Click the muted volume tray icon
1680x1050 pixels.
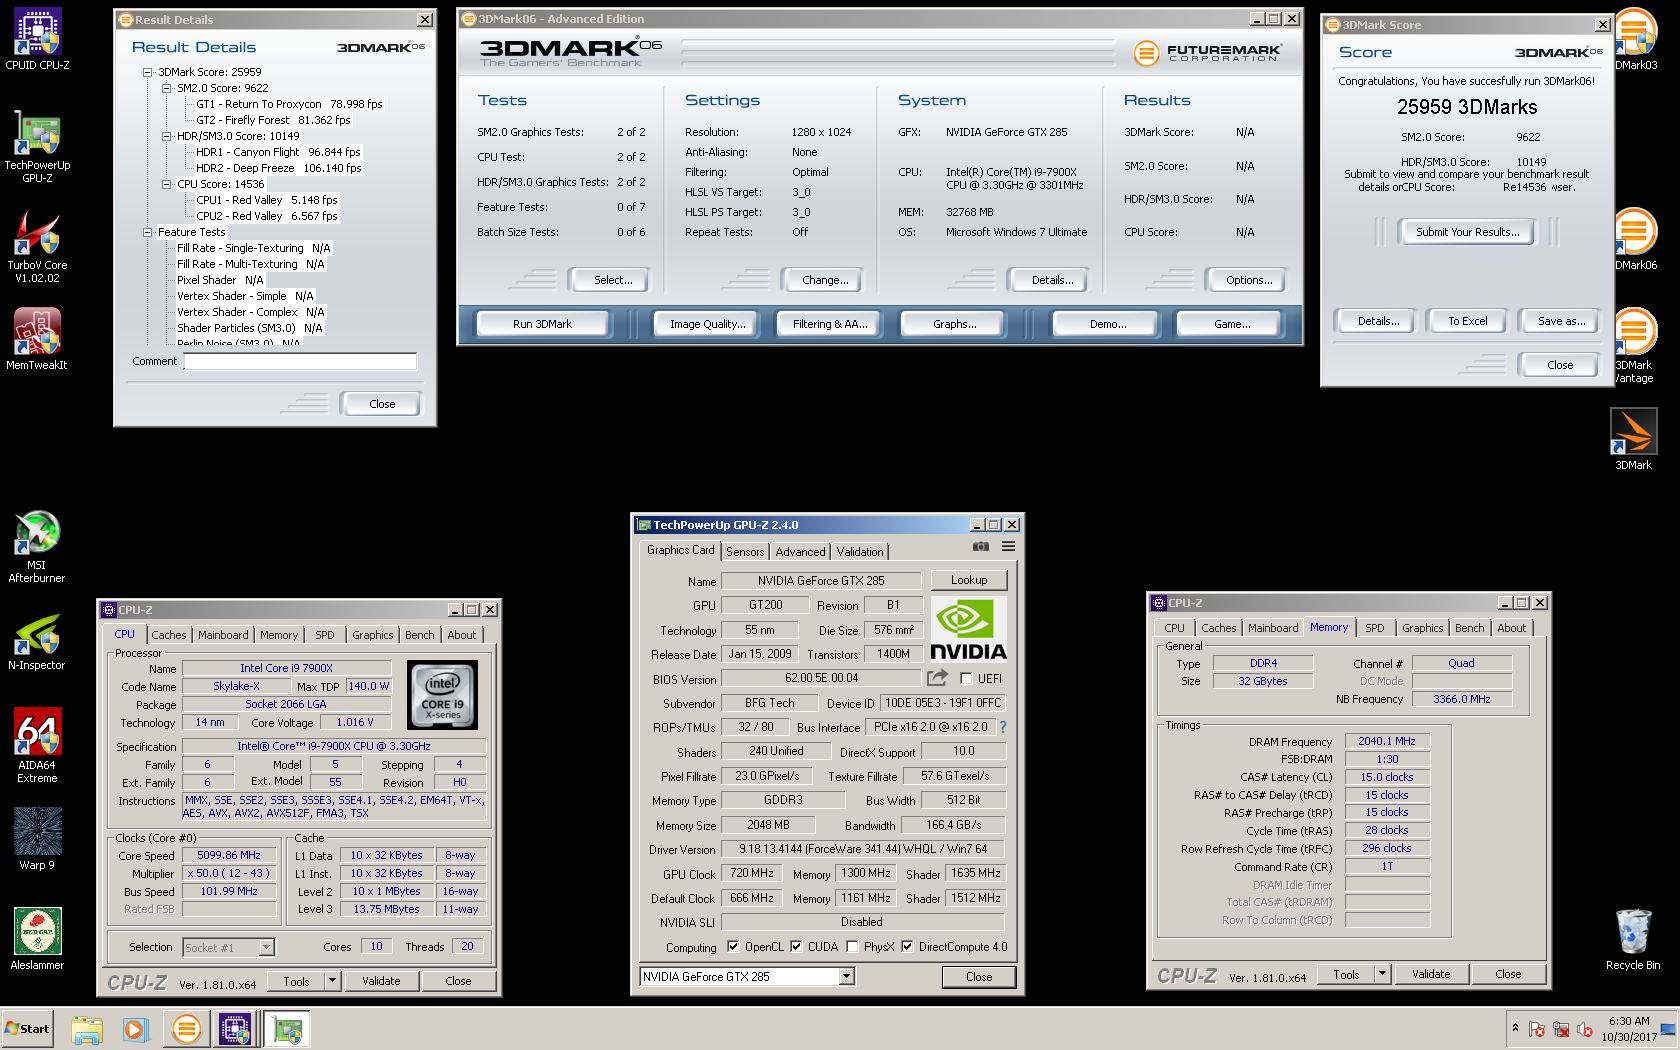[1585, 1029]
